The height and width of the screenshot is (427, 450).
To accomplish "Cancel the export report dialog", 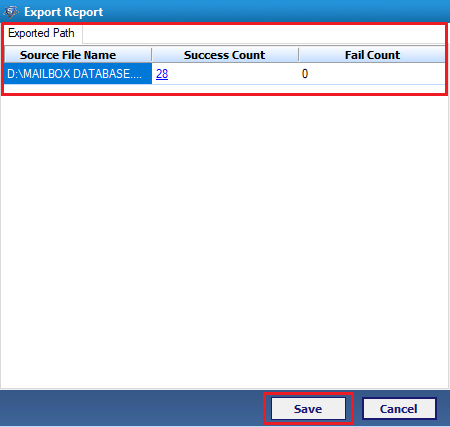I will (399, 409).
